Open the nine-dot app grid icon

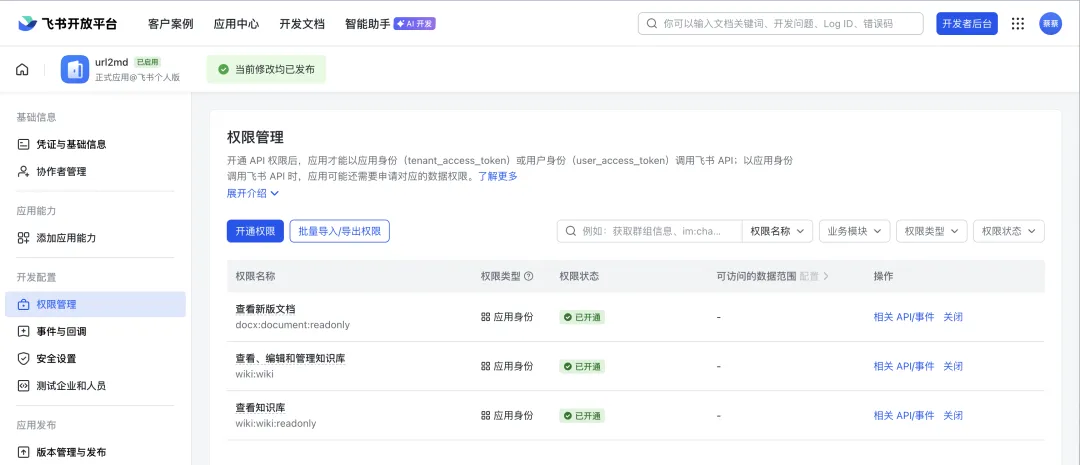tap(1018, 24)
